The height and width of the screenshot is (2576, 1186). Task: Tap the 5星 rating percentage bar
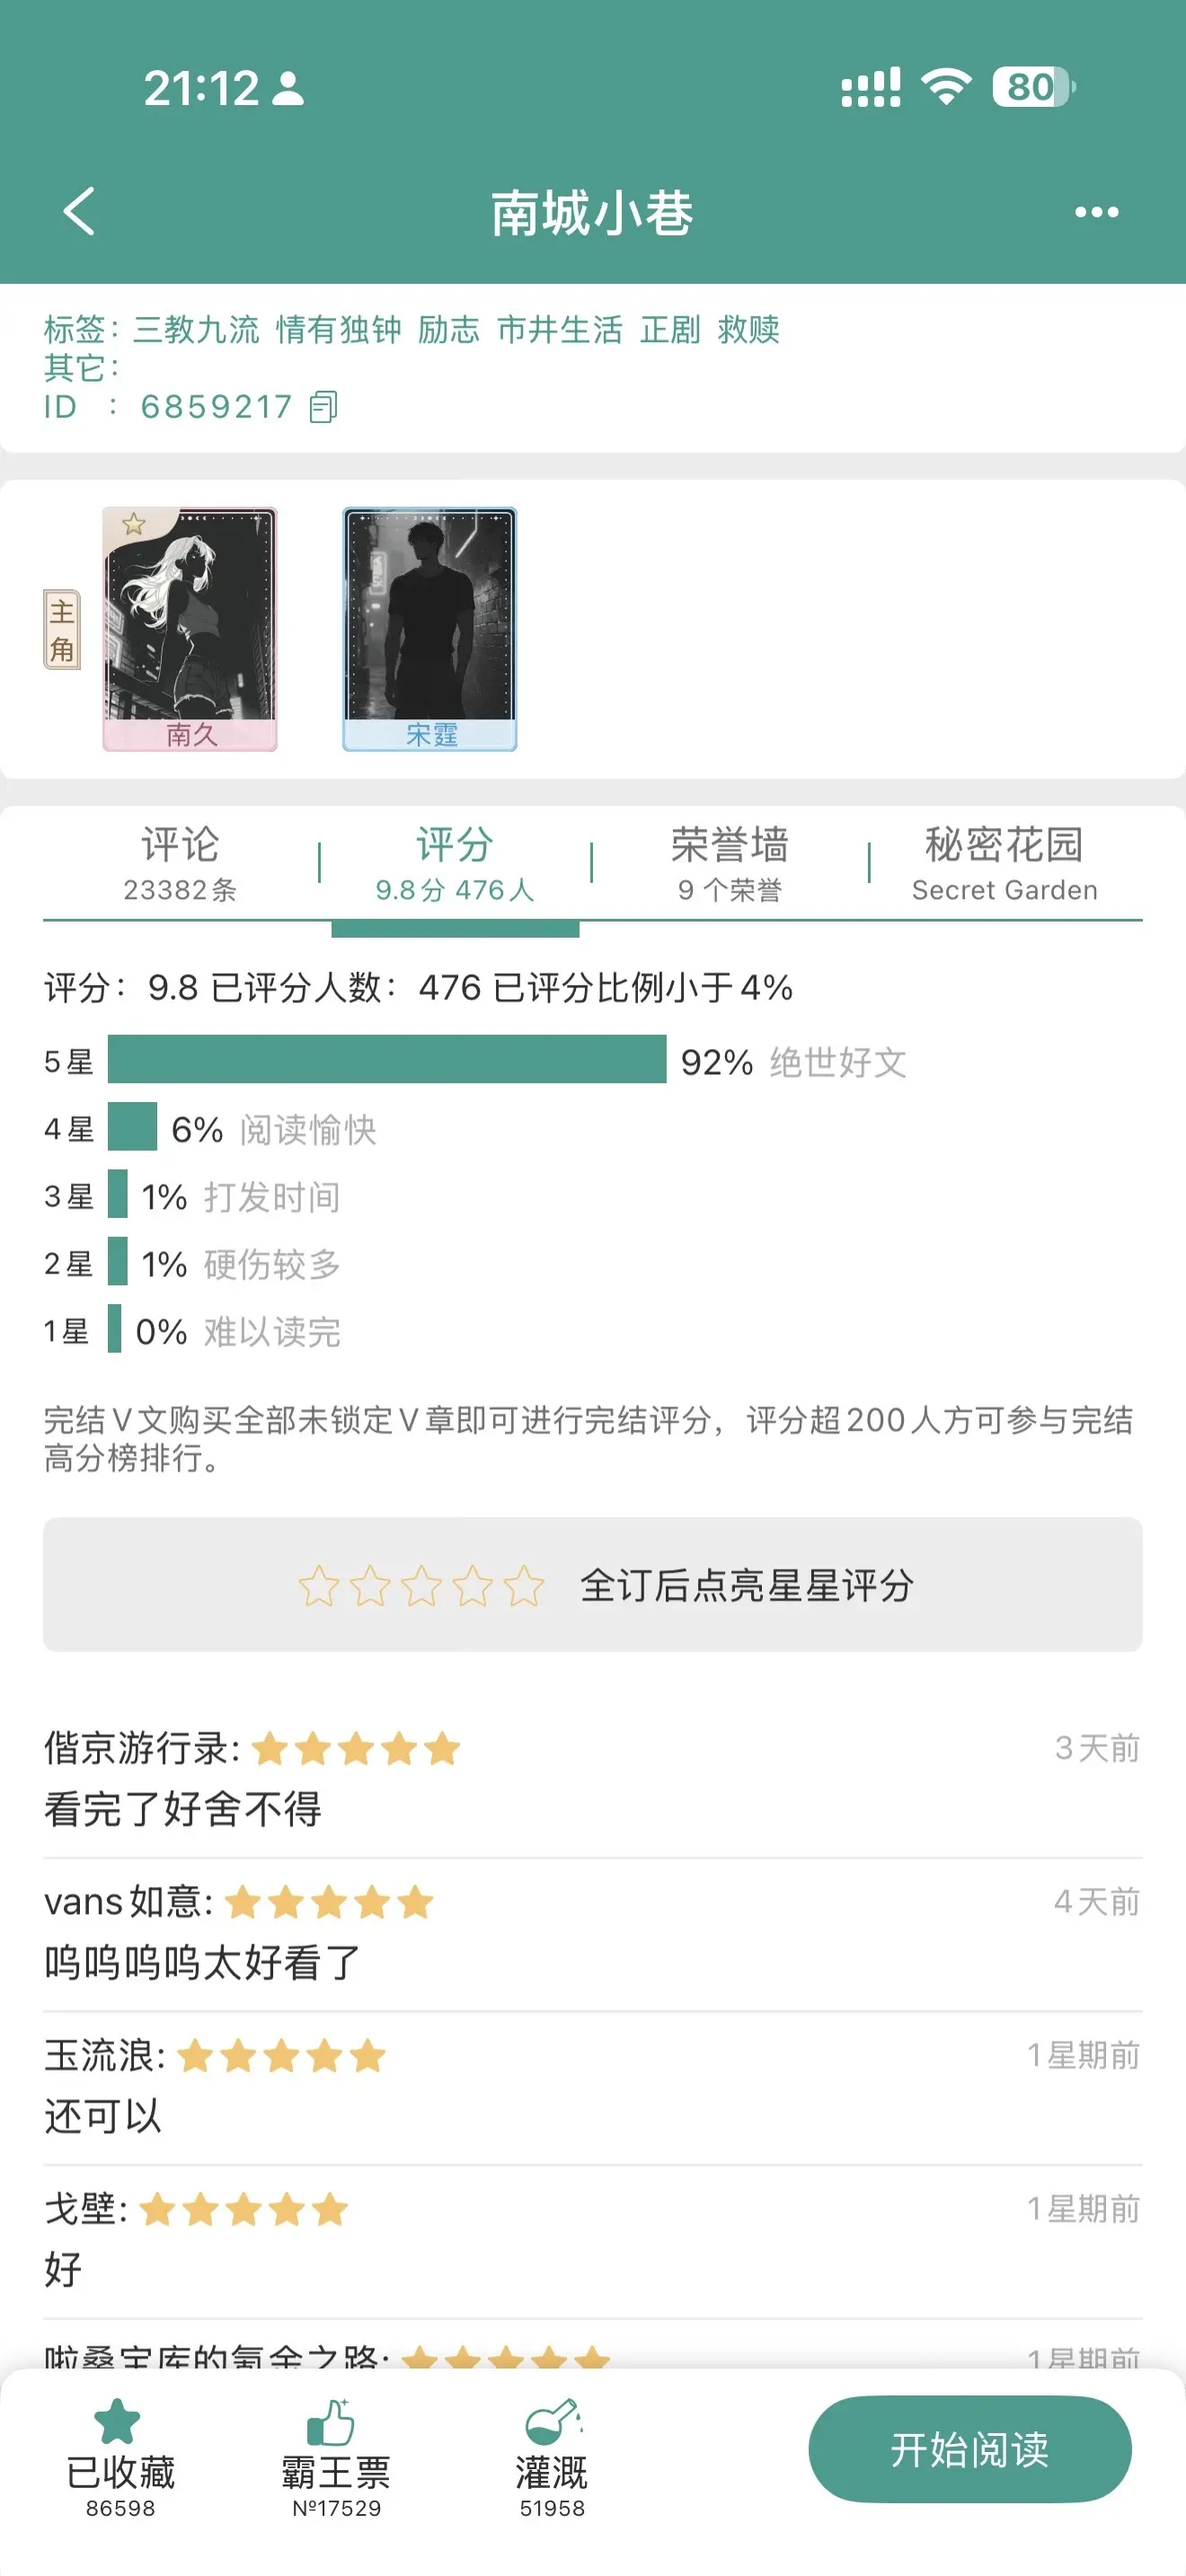click(x=386, y=1060)
